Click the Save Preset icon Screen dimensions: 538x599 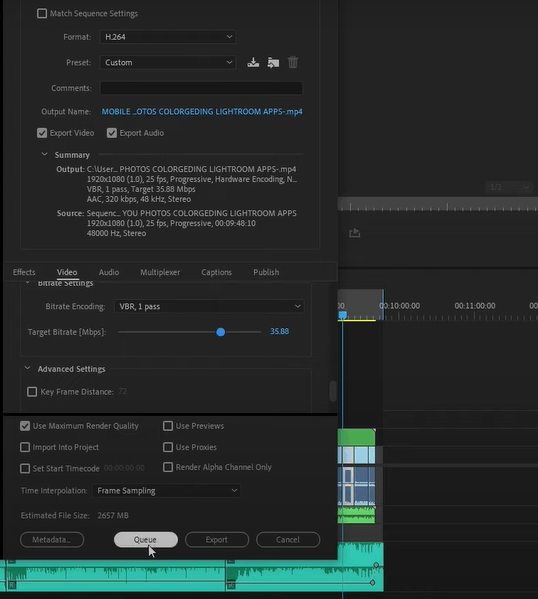pyautogui.click(x=253, y=62)
